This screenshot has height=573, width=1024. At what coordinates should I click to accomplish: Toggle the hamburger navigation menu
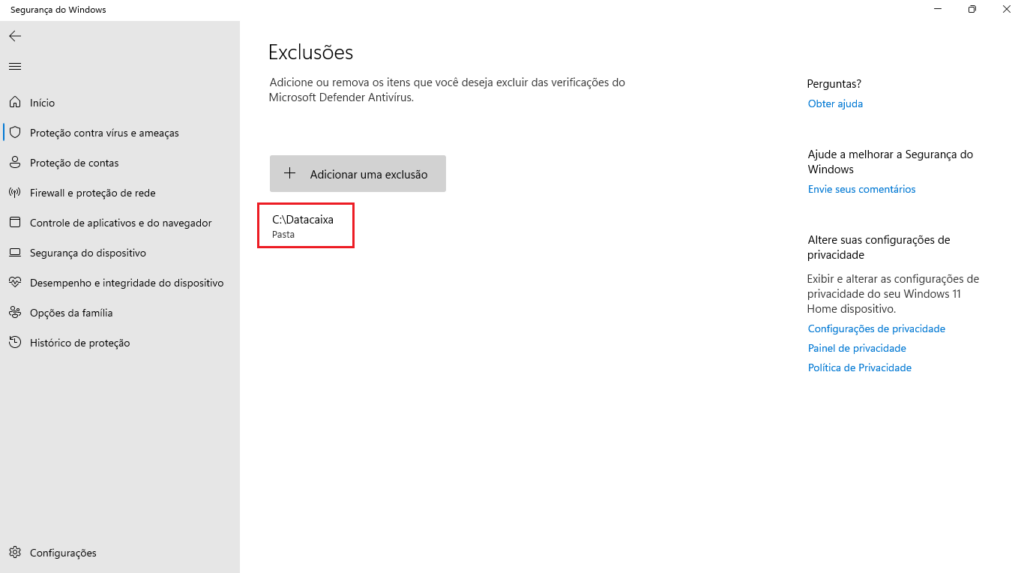(x=15, y=66)
